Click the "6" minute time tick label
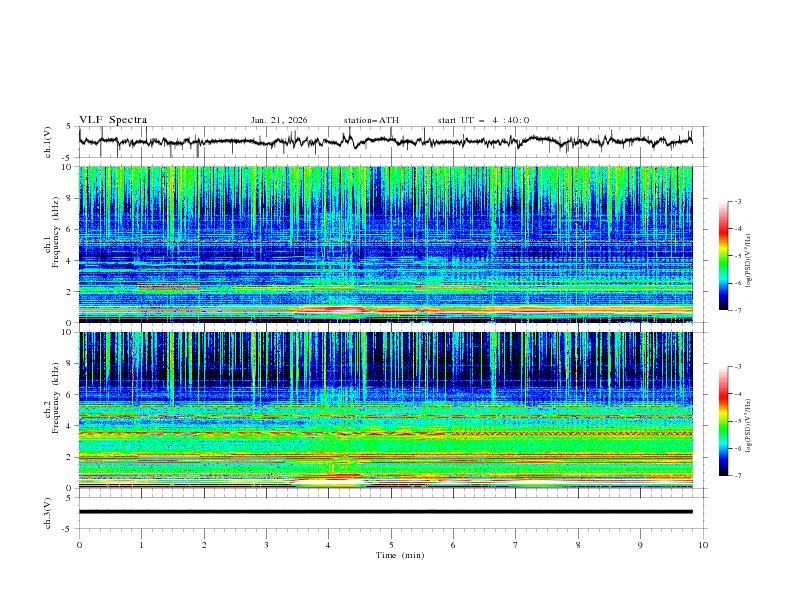Screen dimensions: 792x612 453,545
